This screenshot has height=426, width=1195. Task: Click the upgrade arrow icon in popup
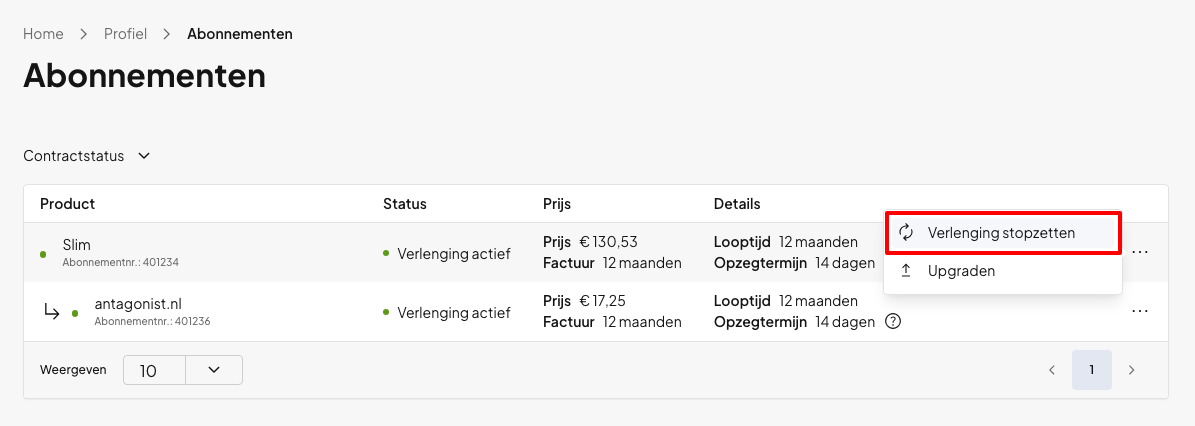point(906,271)
